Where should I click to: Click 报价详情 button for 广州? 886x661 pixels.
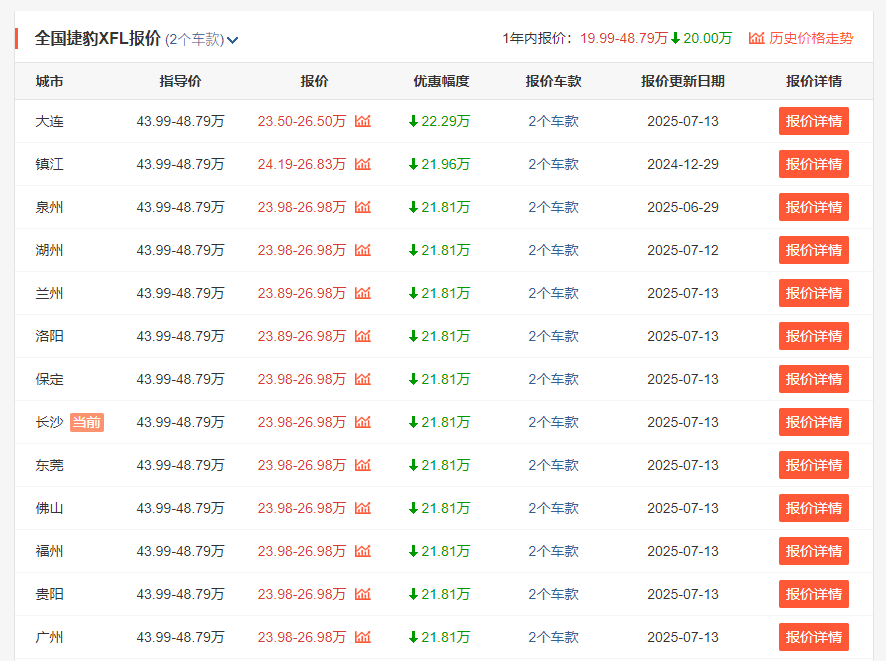coord(814,636)
